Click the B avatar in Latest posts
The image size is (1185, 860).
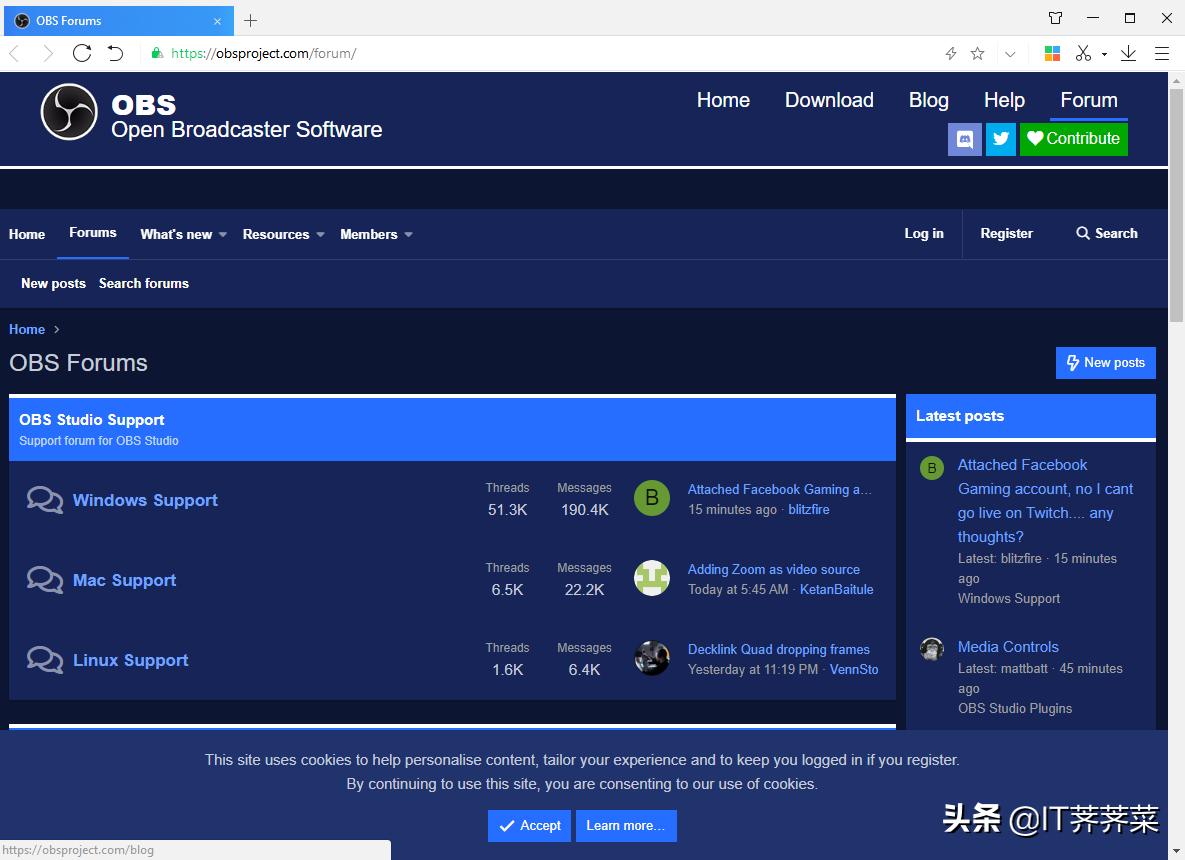(932, 468)
